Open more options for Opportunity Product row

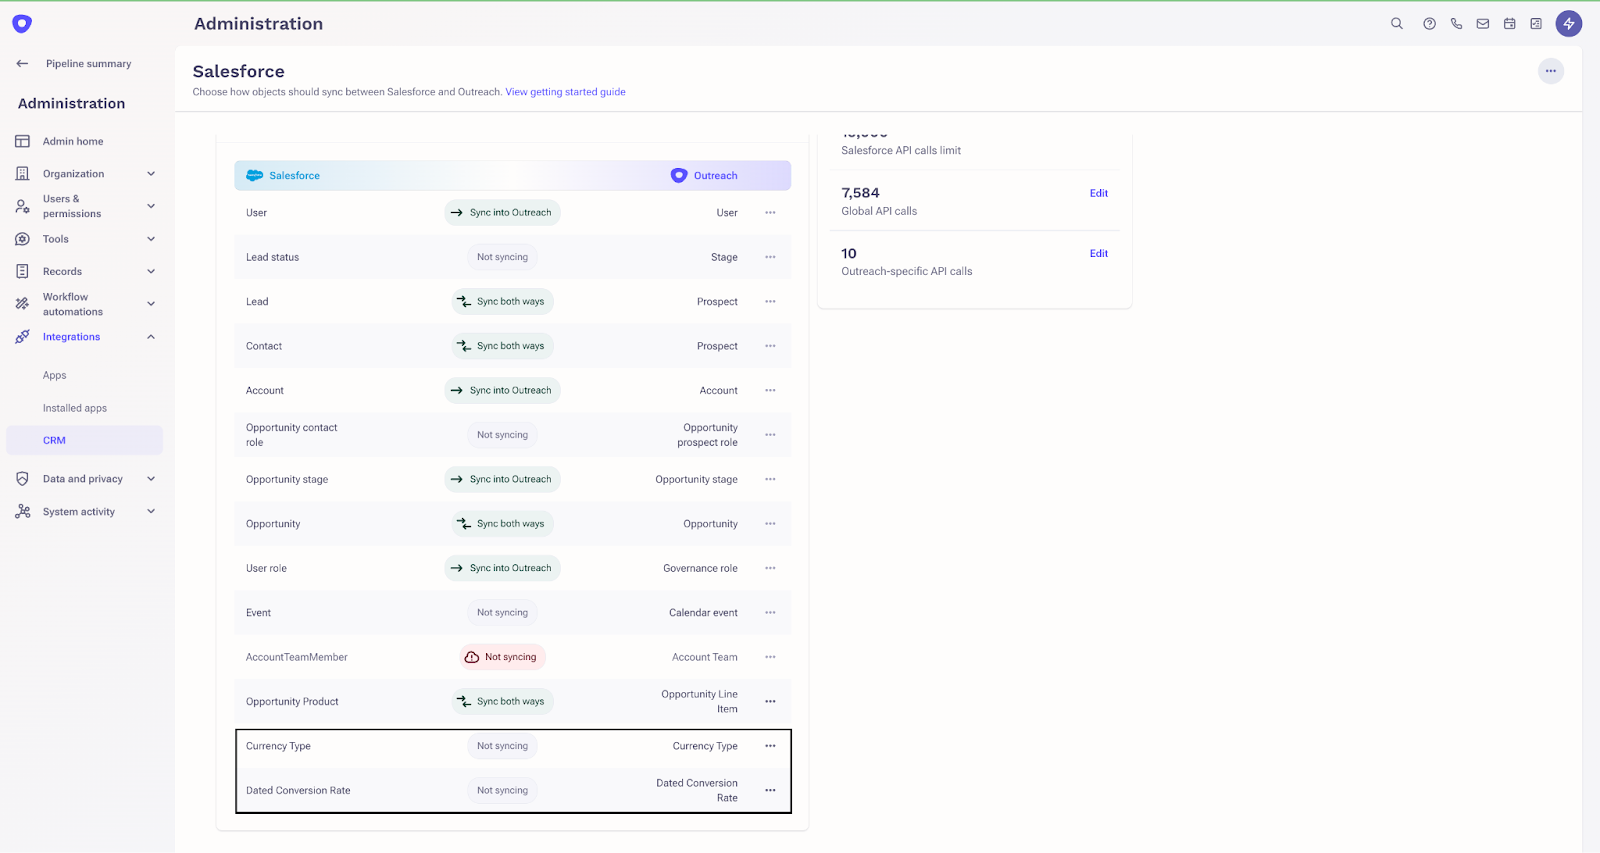click(770, 702)
